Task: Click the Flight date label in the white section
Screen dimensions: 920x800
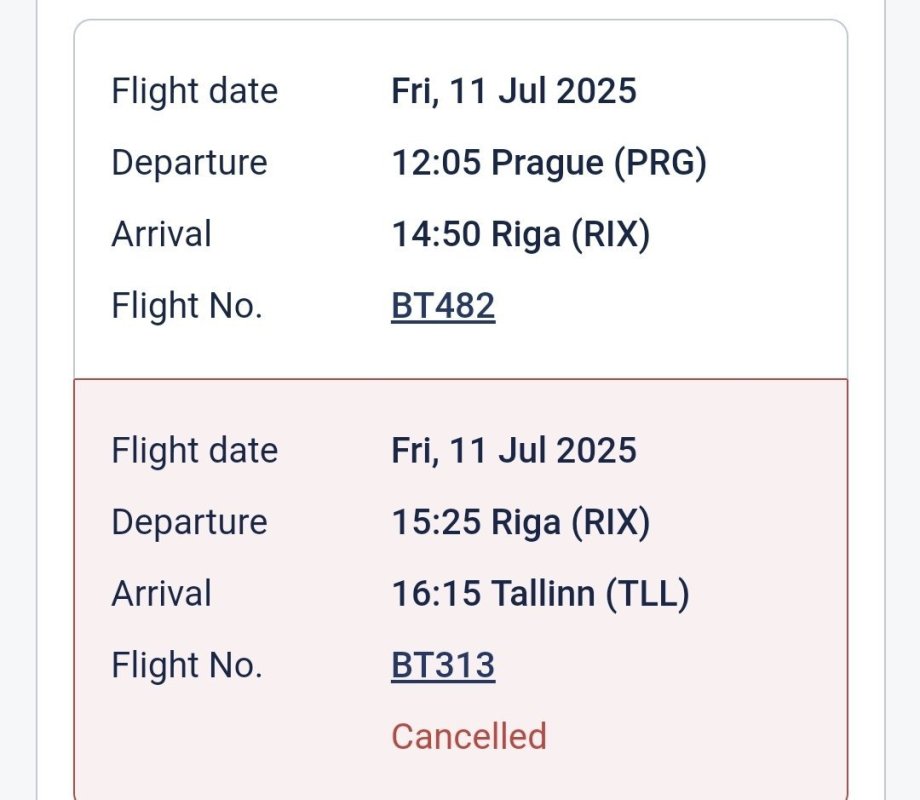Action: [194, 91]
